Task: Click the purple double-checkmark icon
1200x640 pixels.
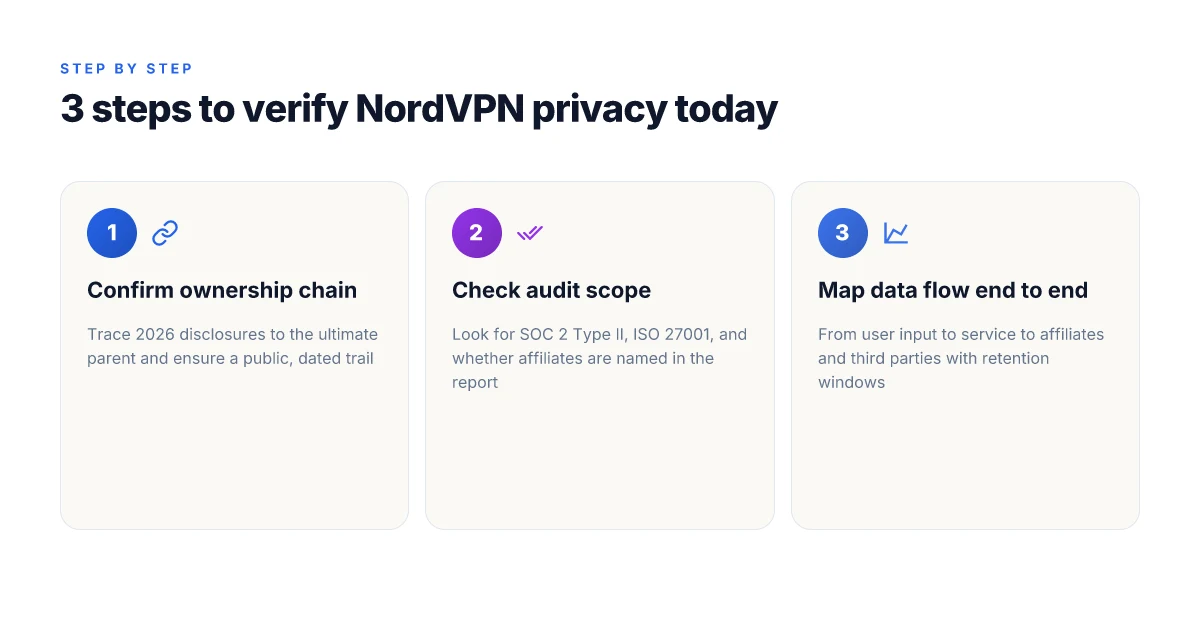Action: (530, 233)
